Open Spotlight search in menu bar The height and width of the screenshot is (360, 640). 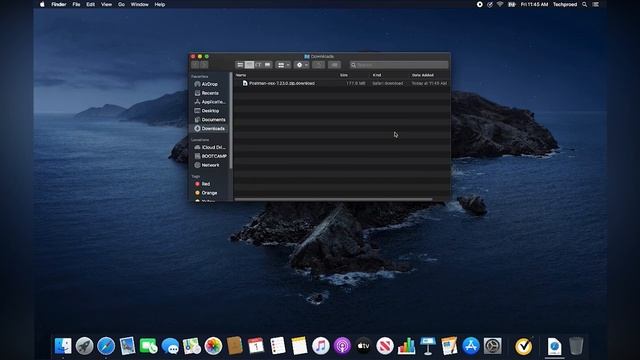click(x=584, y=4)
